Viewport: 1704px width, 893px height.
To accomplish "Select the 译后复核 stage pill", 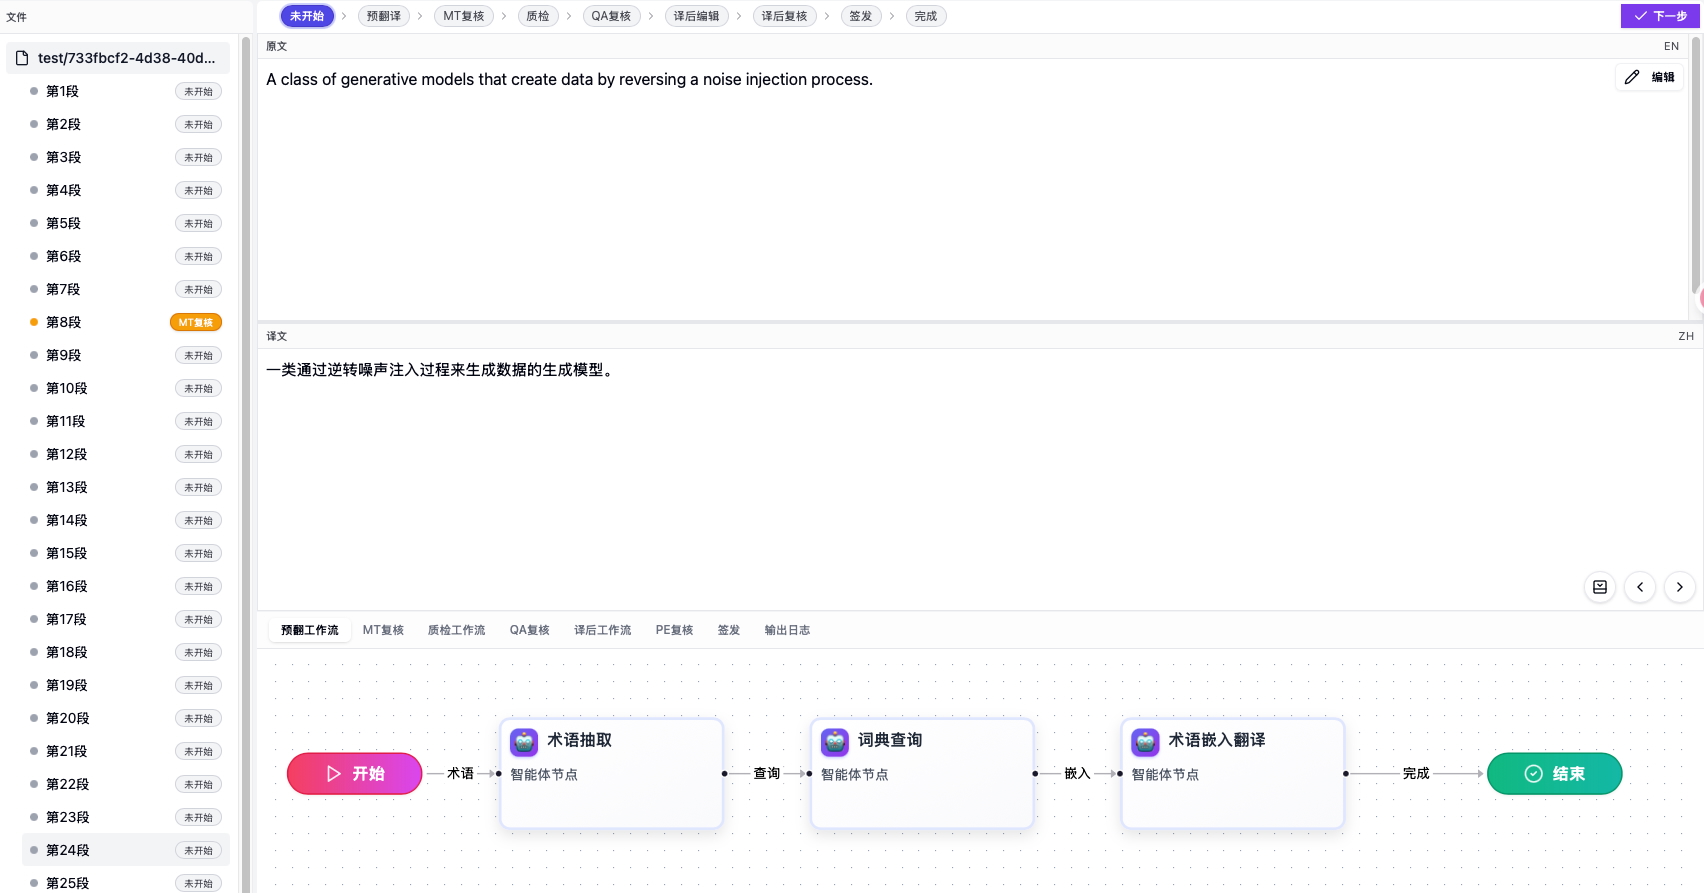I will point(784,16).
